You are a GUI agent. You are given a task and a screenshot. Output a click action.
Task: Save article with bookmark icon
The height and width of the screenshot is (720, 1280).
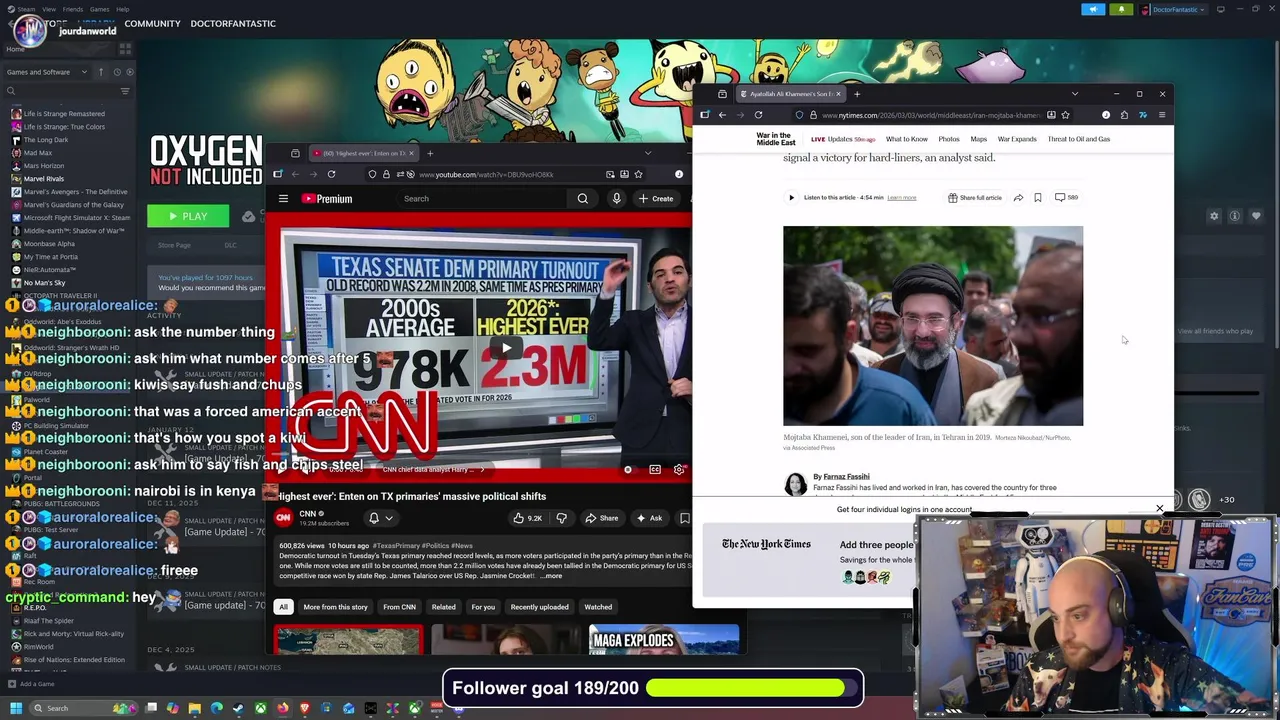(x=1037, y=198)
